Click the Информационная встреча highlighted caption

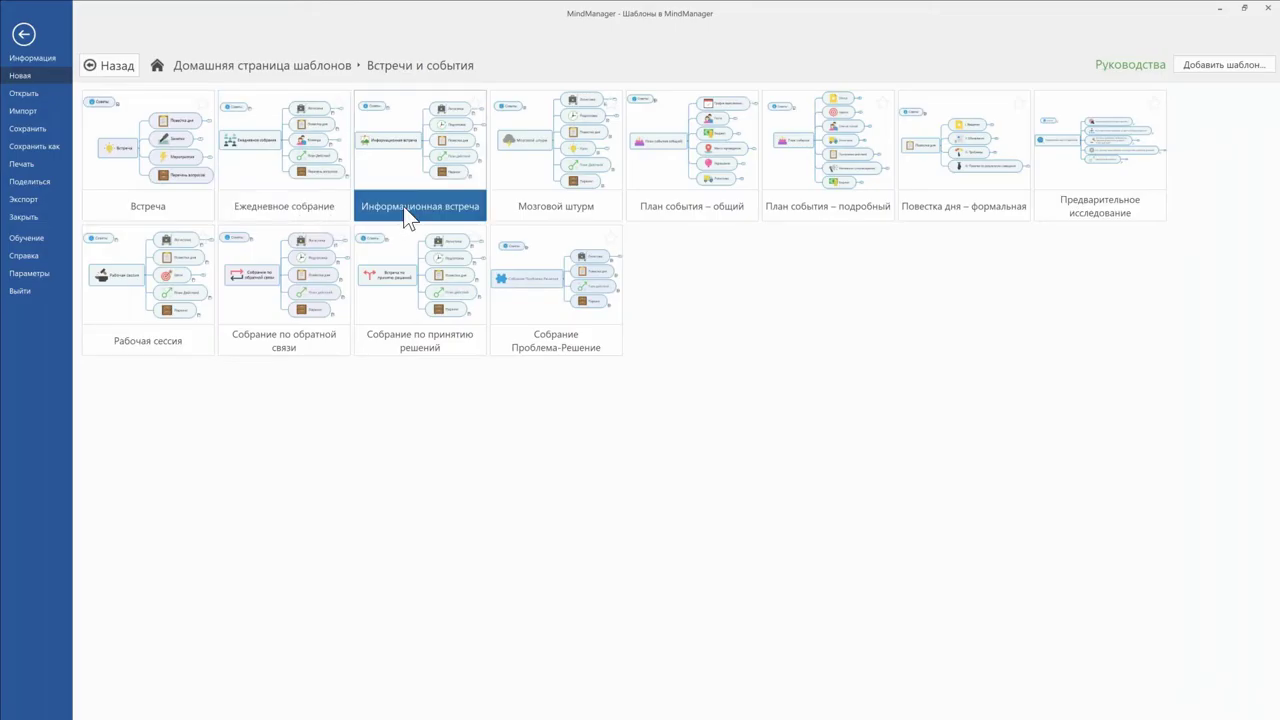[x=420, y=206]
